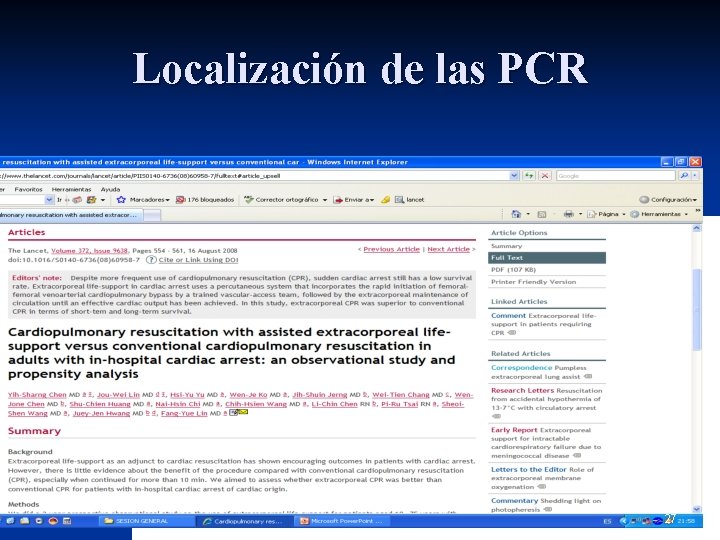This screenshot has width=720, height=540.
Task: Click the first quick launch icon in taskbar
Action: [10, 521]
